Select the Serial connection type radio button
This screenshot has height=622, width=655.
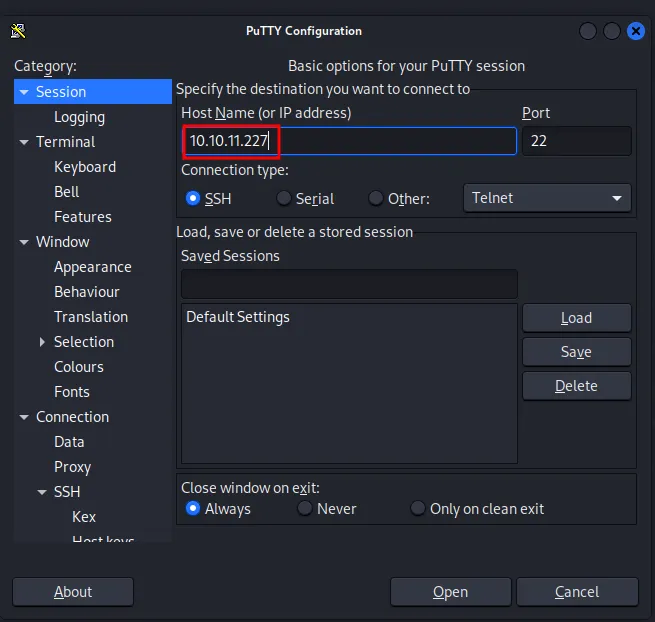(284, 198)
